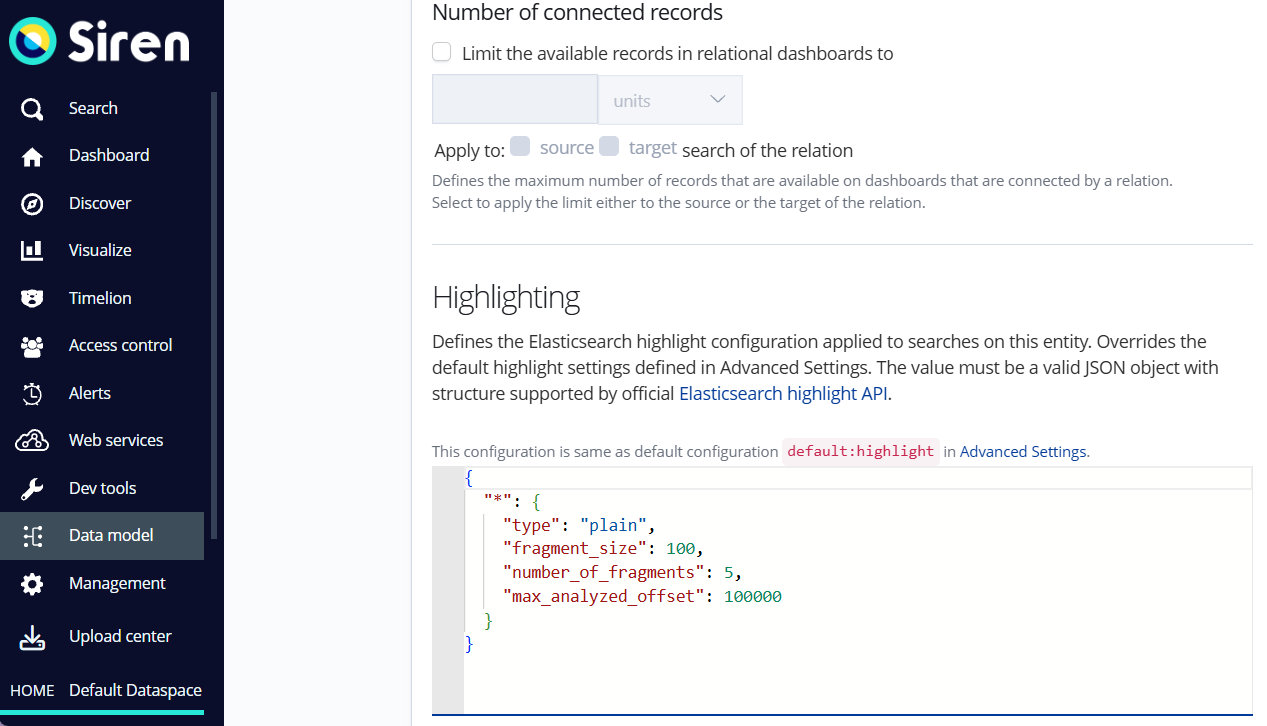Follow the Advanced Settings link
The image size is (1267, 726).
pyautogui.click(x=1023, y=451)
